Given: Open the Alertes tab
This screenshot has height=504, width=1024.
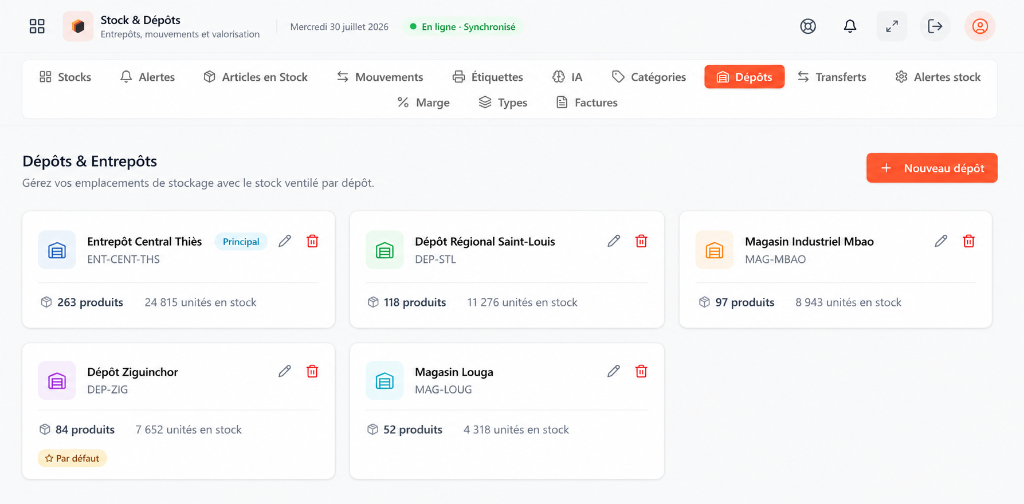Looking at the screenshot, I should 148,77.
